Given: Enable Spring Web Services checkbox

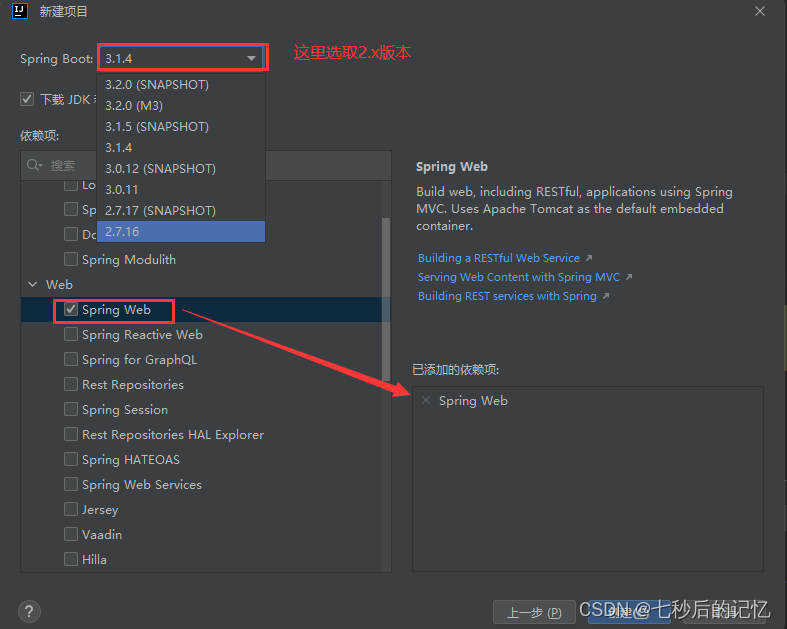Looking at the screenshot, I should 71,484.
